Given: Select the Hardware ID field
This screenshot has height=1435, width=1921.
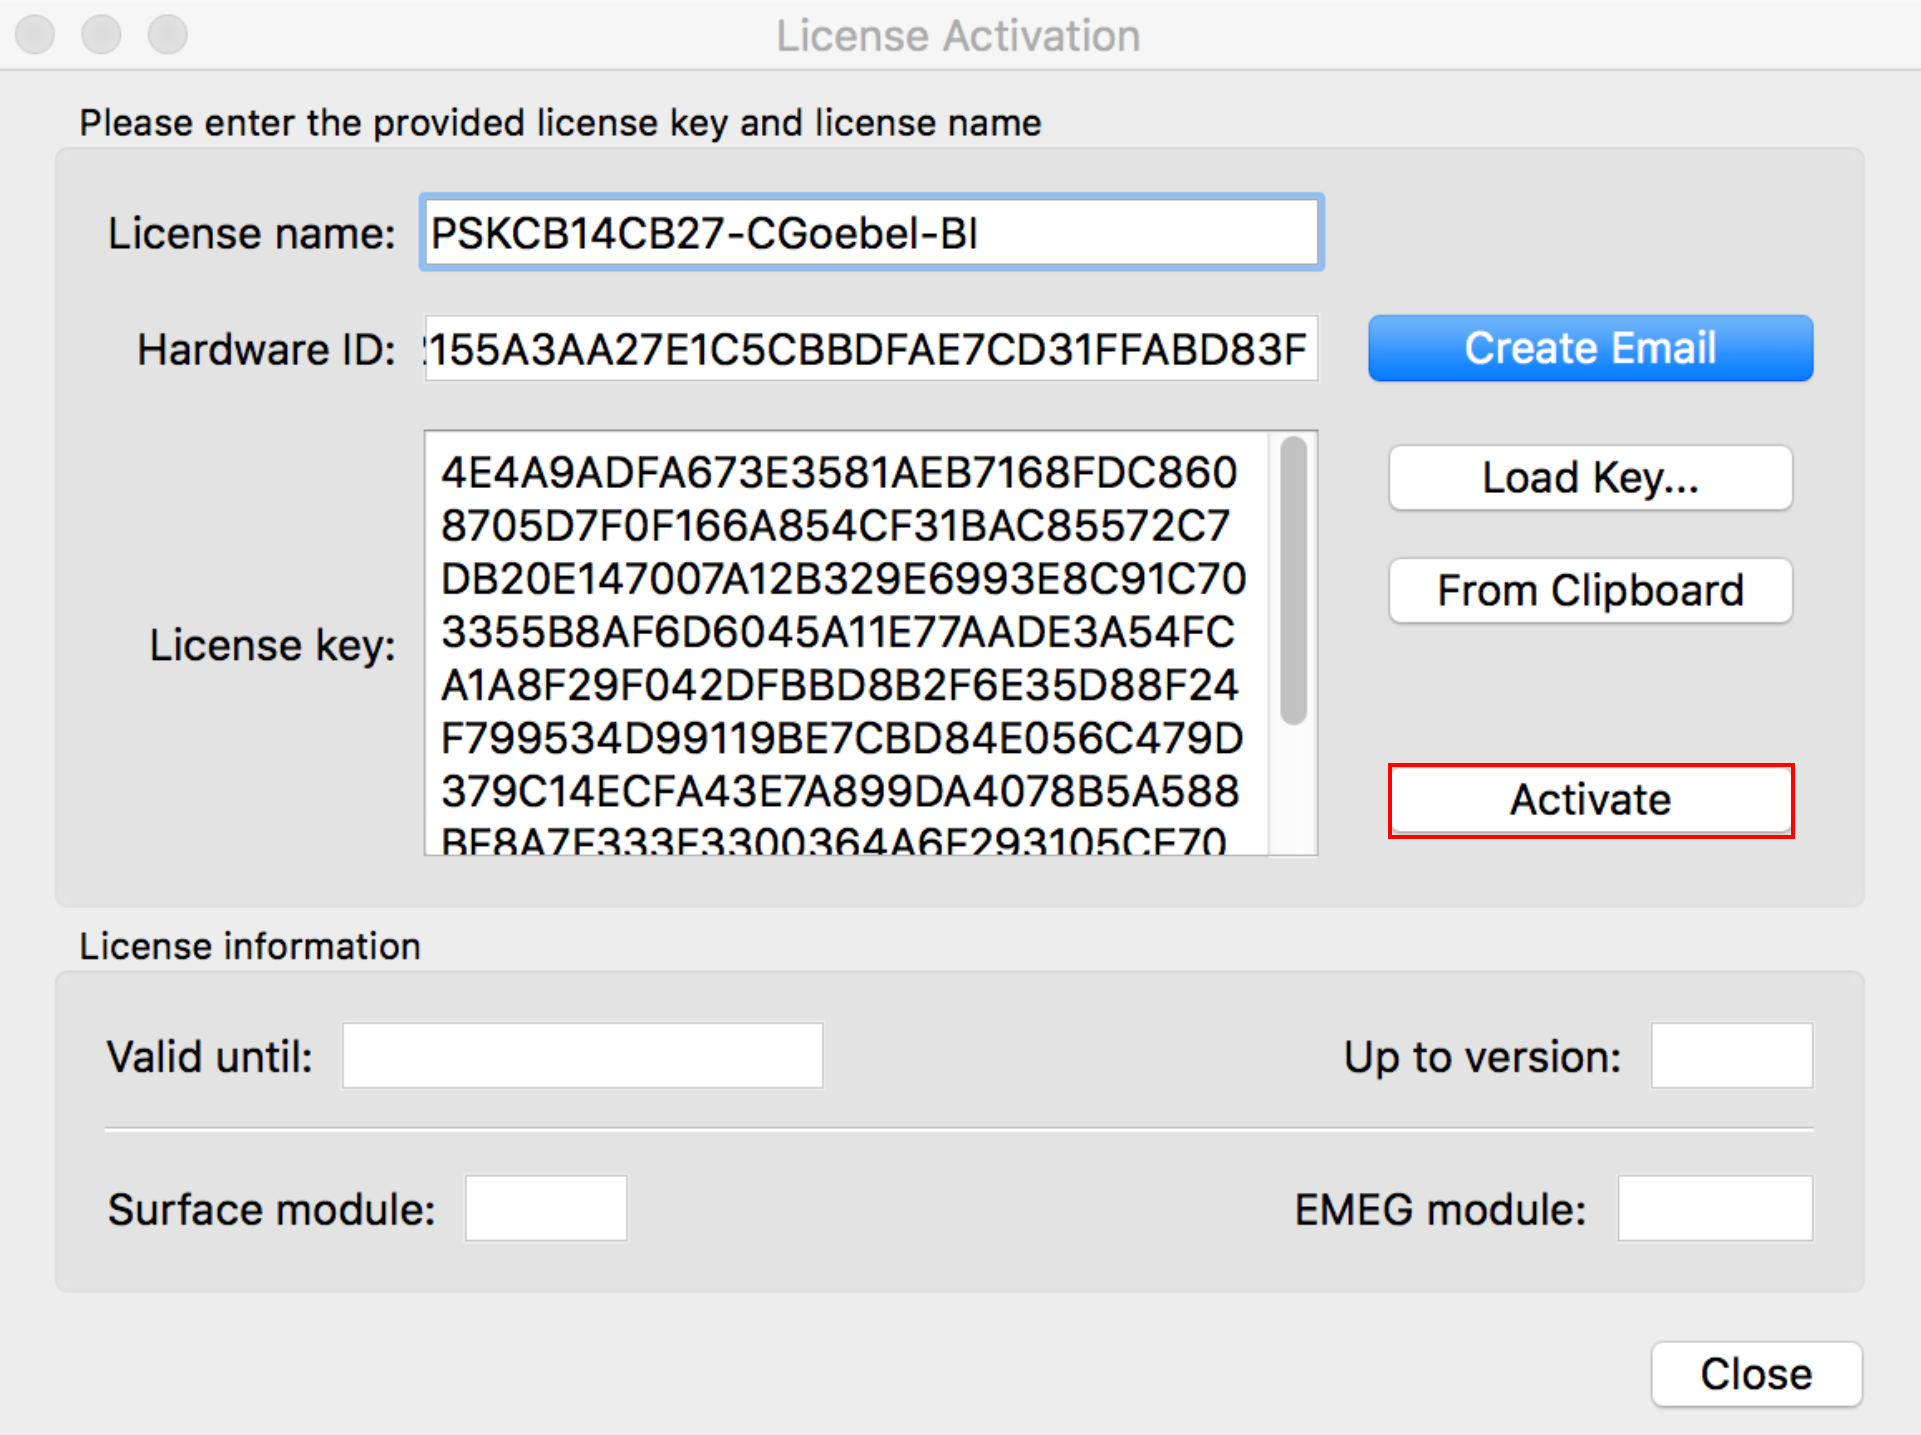Looking at the screenshot, I should pos(871,349).
